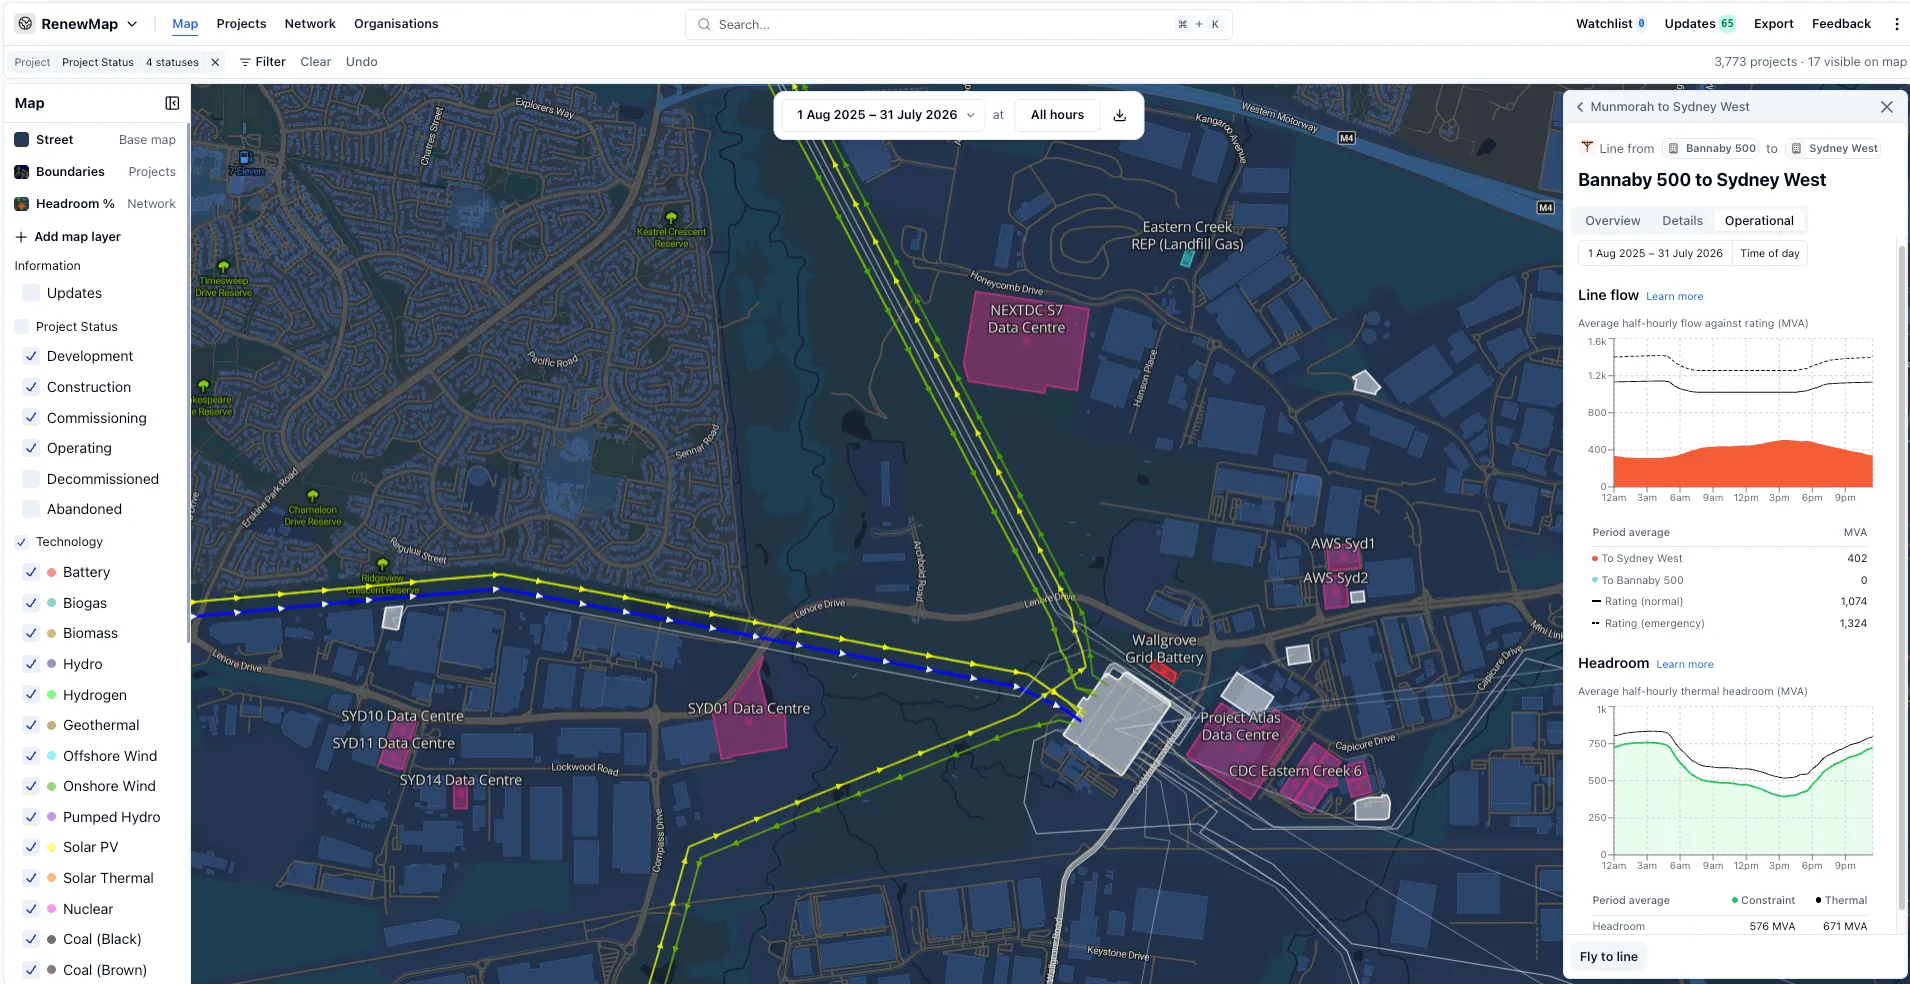Click the Eastern Creek REP landfill gas marker
The image size is (1910, 984).
point(1187,258)
